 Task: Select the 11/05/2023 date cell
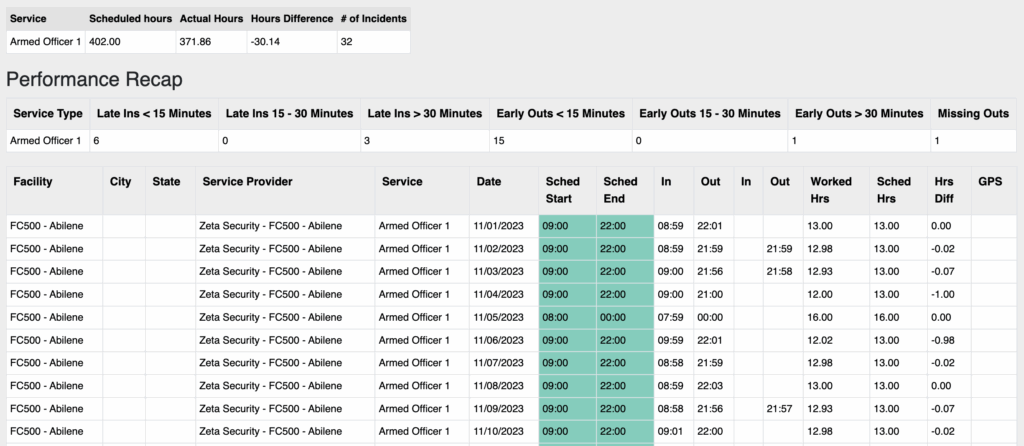pos(498,318)
